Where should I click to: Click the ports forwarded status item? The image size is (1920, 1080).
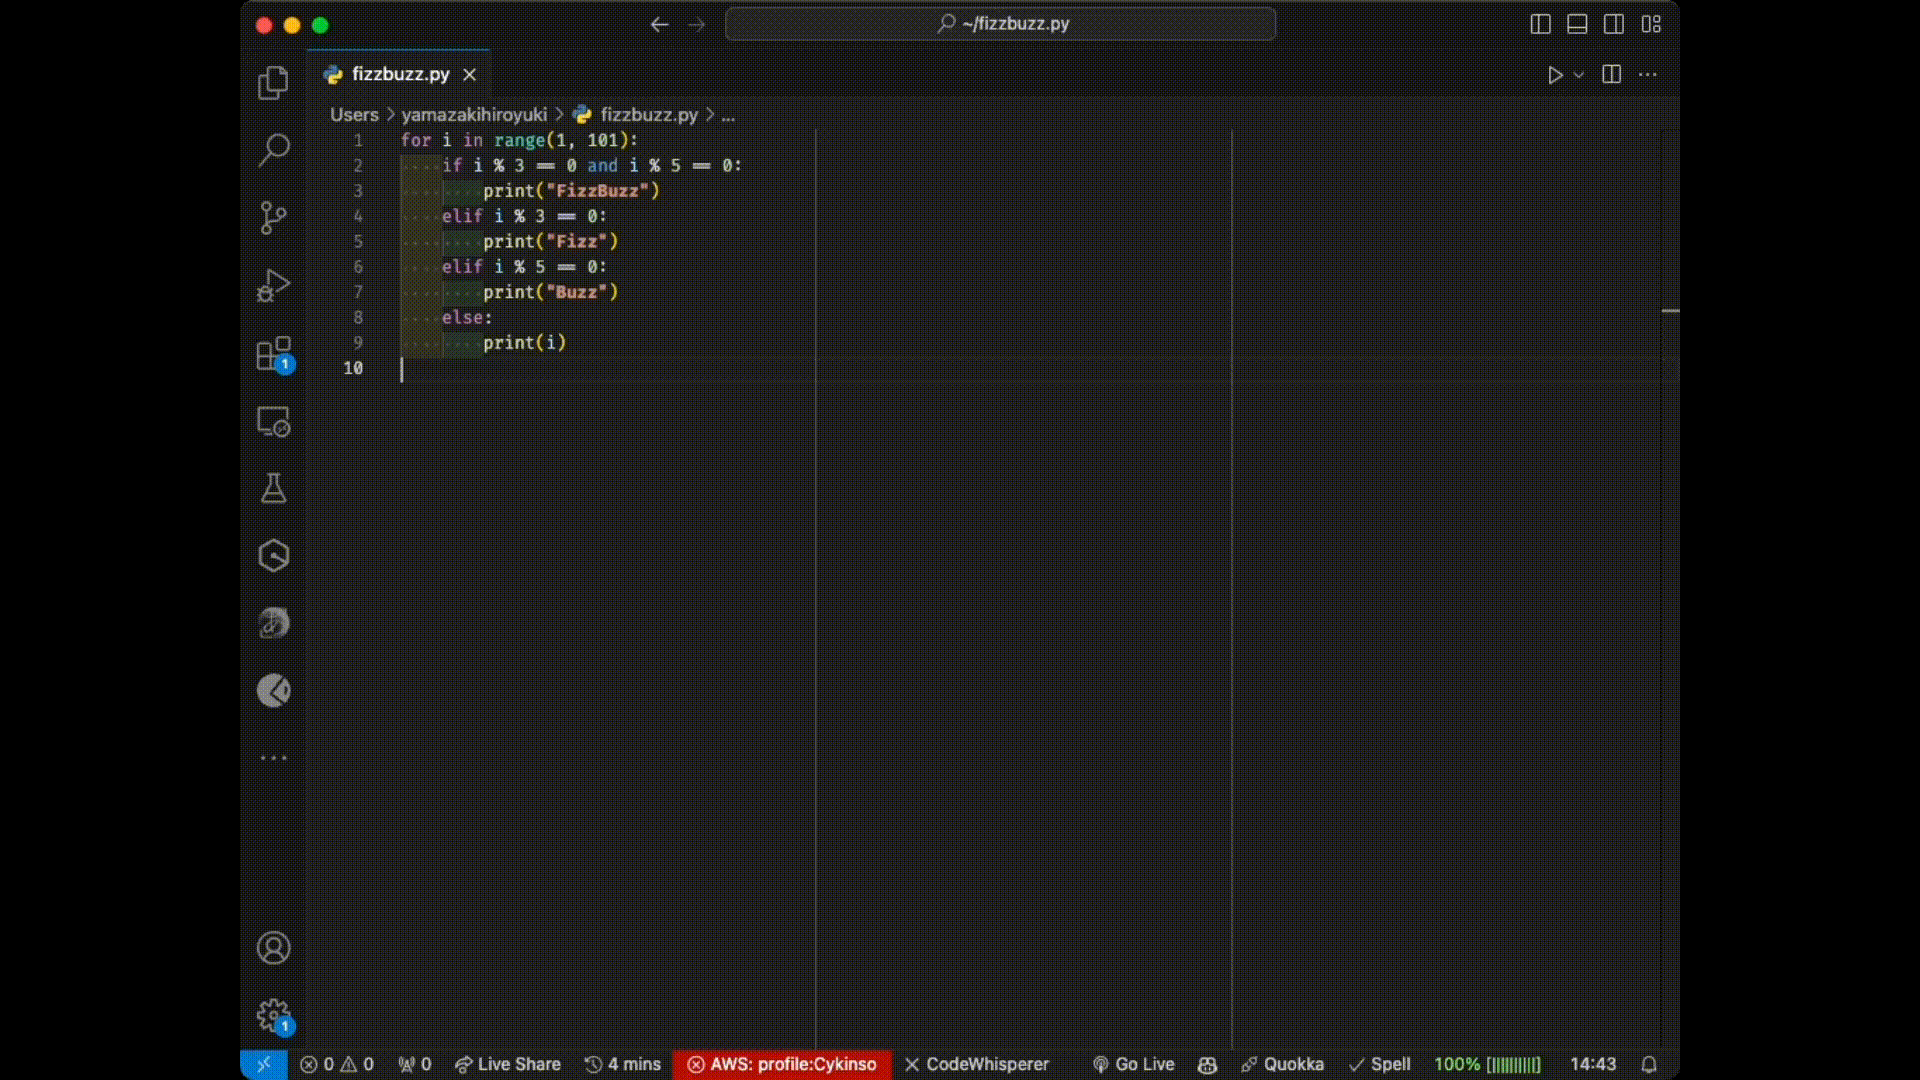coord(414,1064)
